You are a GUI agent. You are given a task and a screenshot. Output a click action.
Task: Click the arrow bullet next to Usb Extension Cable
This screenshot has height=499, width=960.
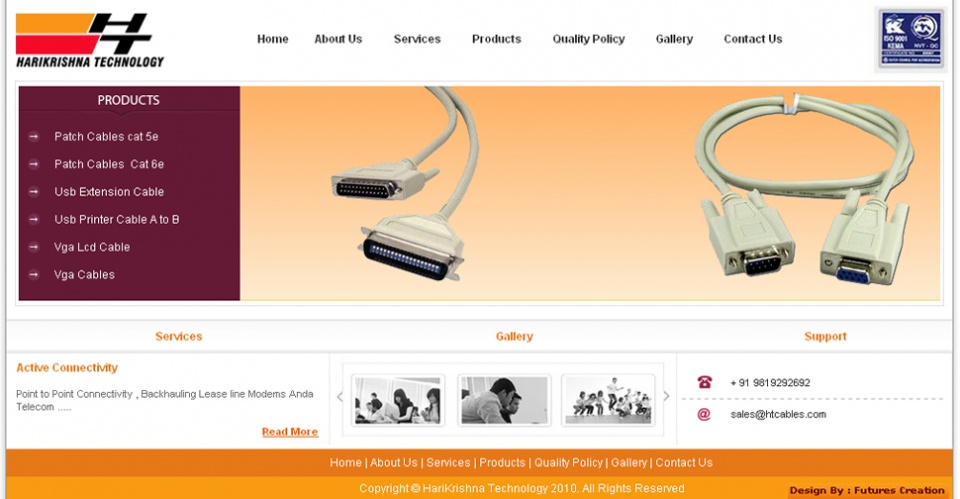click(x=34, y=192)
